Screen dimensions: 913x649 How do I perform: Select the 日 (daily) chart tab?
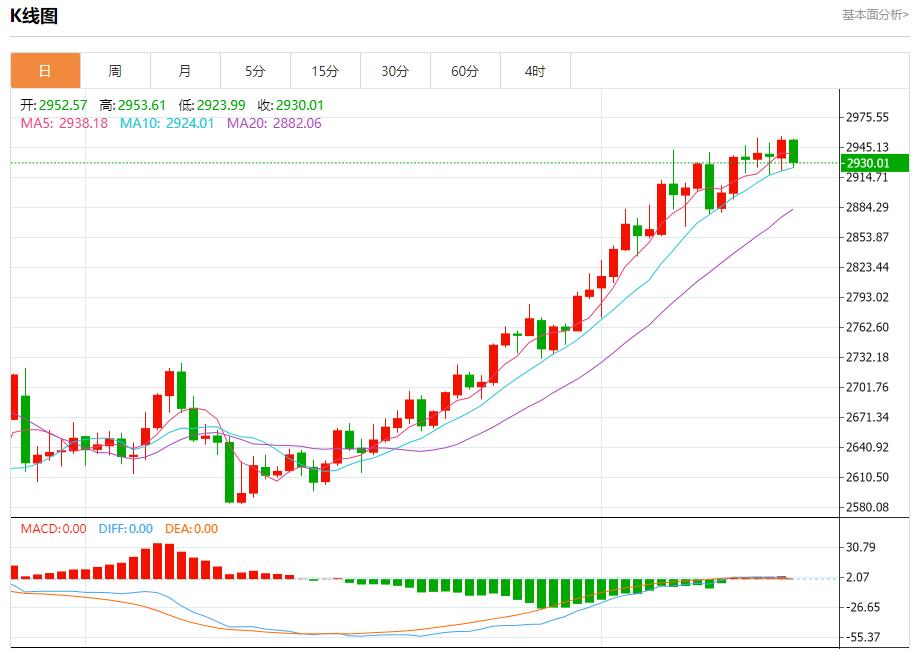[x=45, y=71]
